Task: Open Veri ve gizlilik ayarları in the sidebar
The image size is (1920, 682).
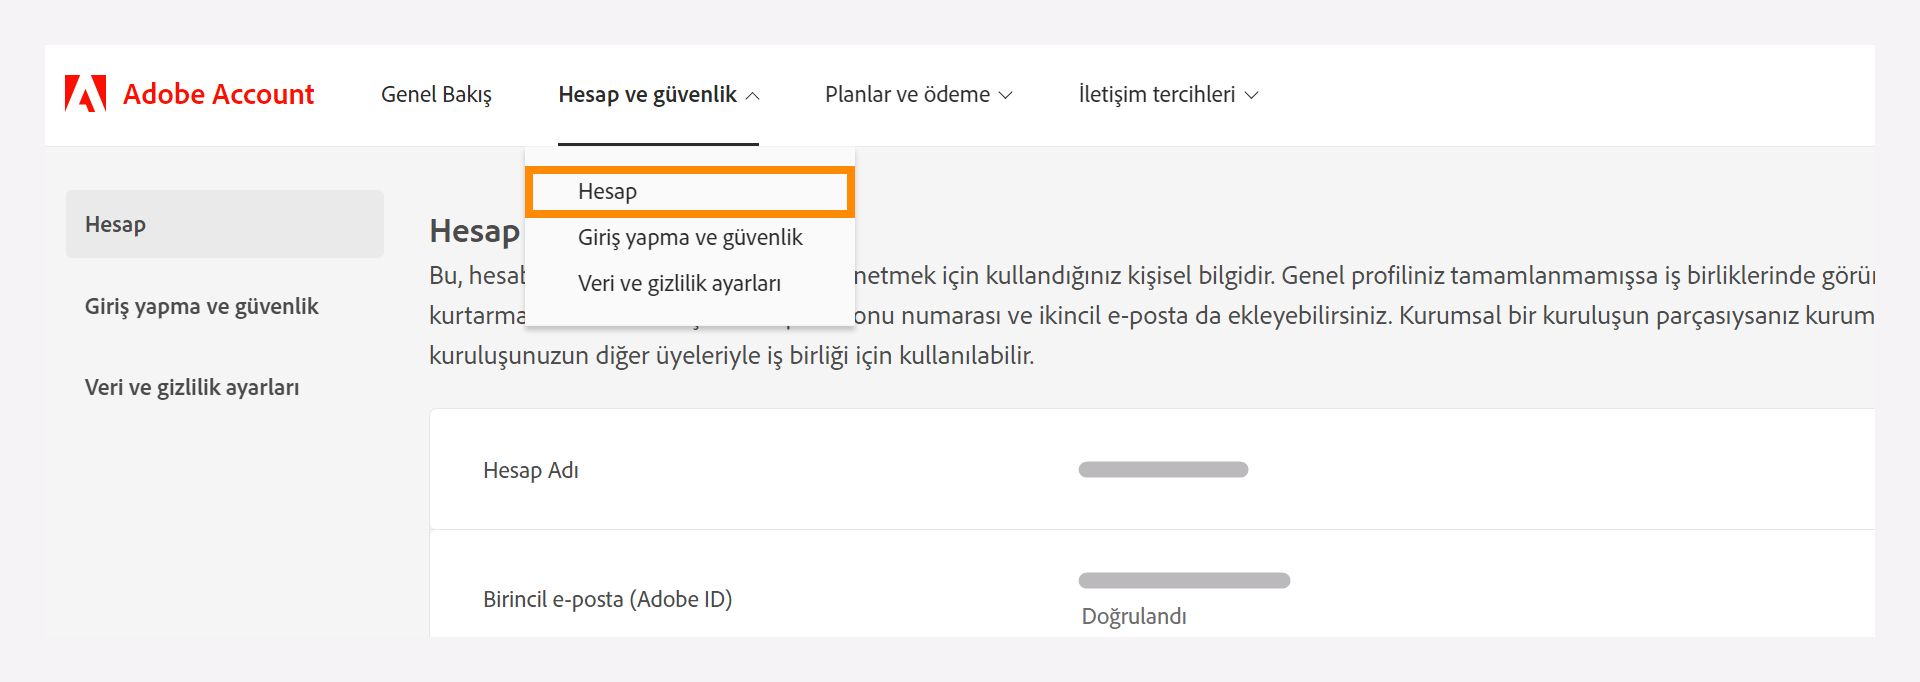Action: pyautogui.click(x=192, y=387)
